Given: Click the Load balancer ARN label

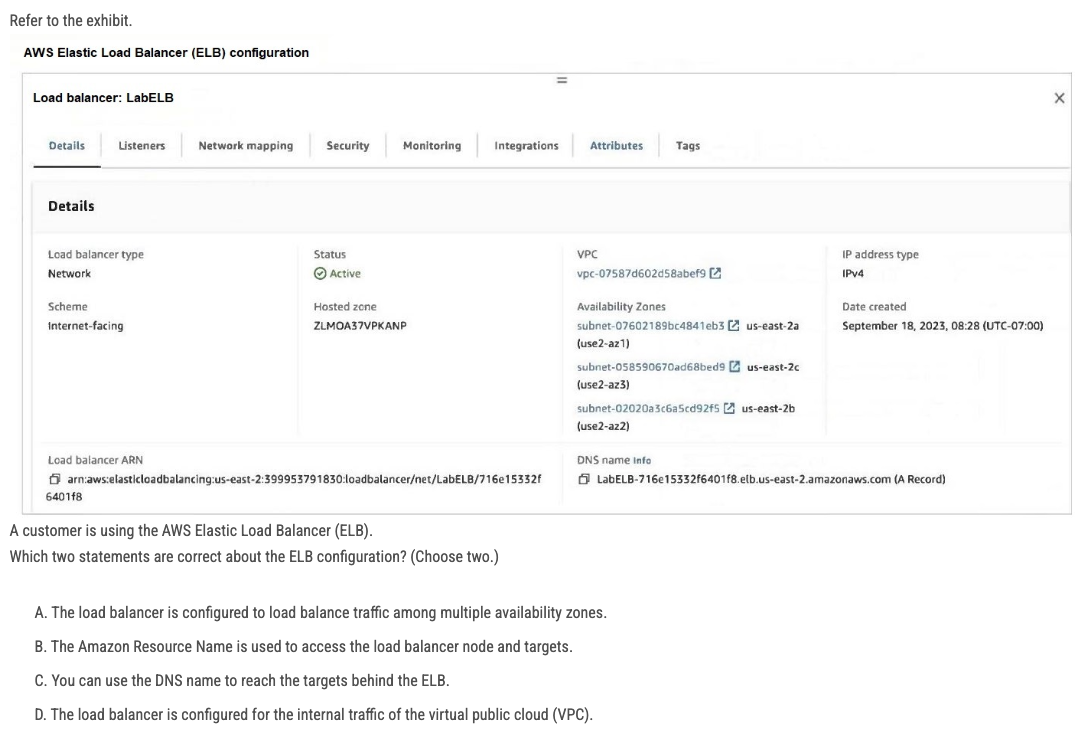Looking at the screenshot, I should pos(95,460).
